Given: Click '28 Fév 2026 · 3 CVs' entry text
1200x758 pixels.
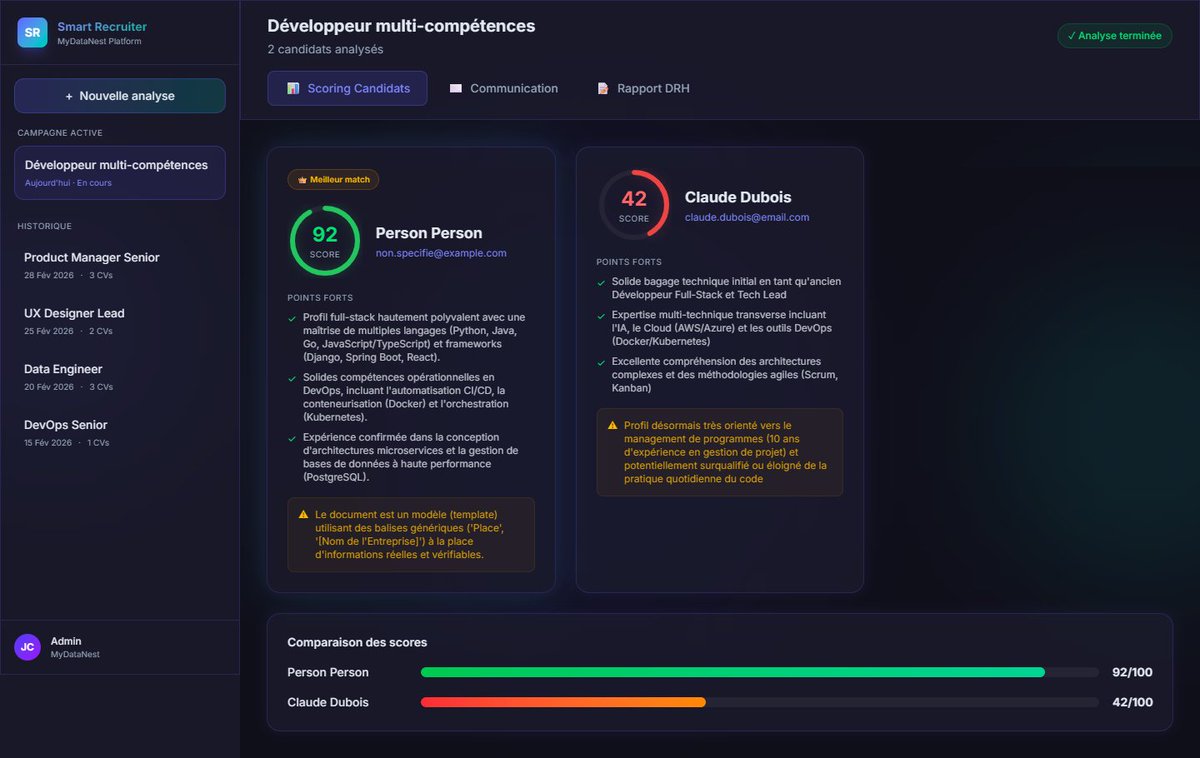Looking at the screenshot, I should 68,275.
